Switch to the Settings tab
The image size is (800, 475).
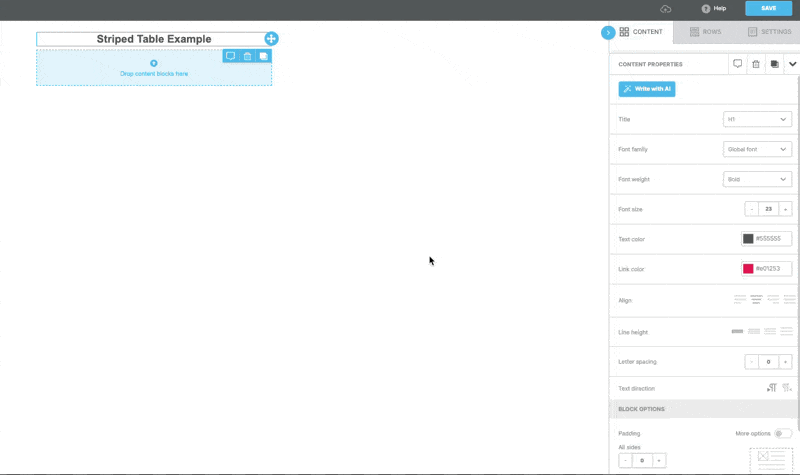pos(769,32)
